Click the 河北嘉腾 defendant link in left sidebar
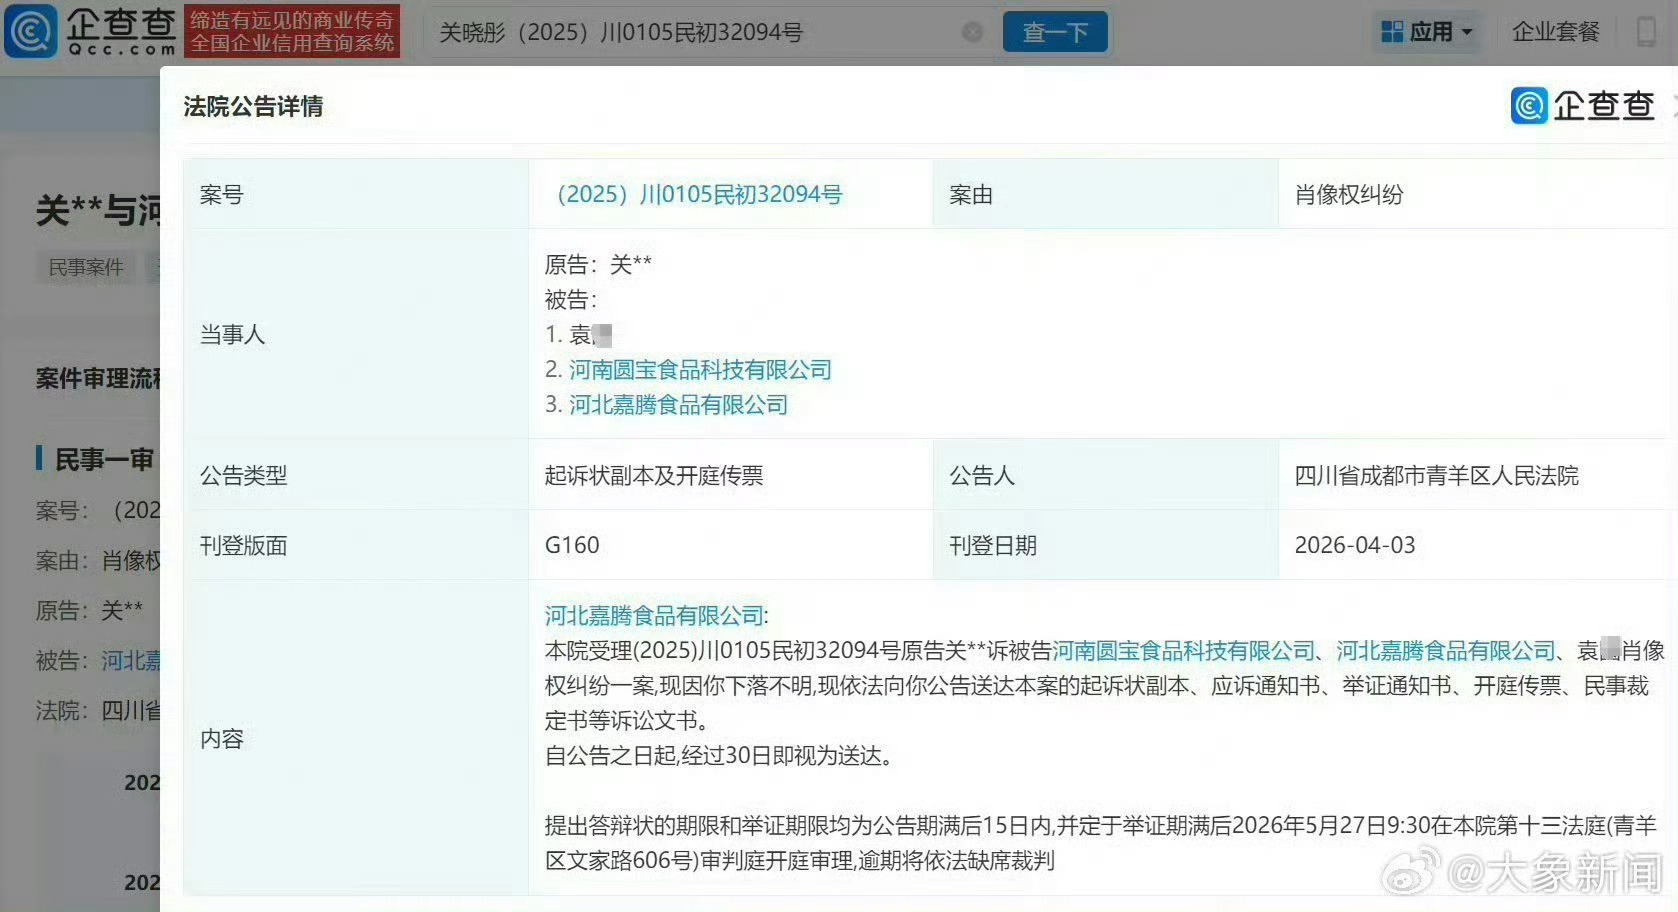 (130, 660)
